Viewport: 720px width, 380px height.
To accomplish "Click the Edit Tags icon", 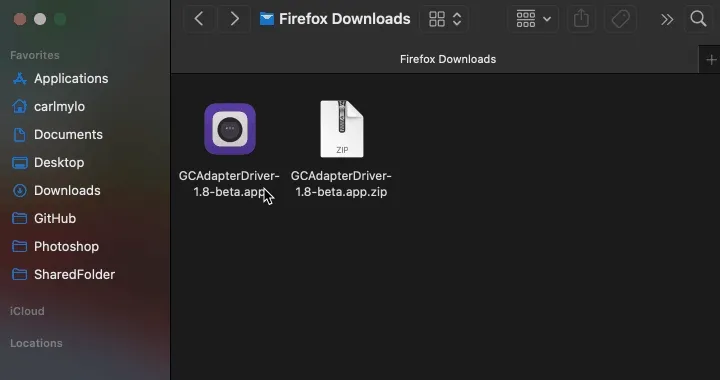I will tap(620, 19).
